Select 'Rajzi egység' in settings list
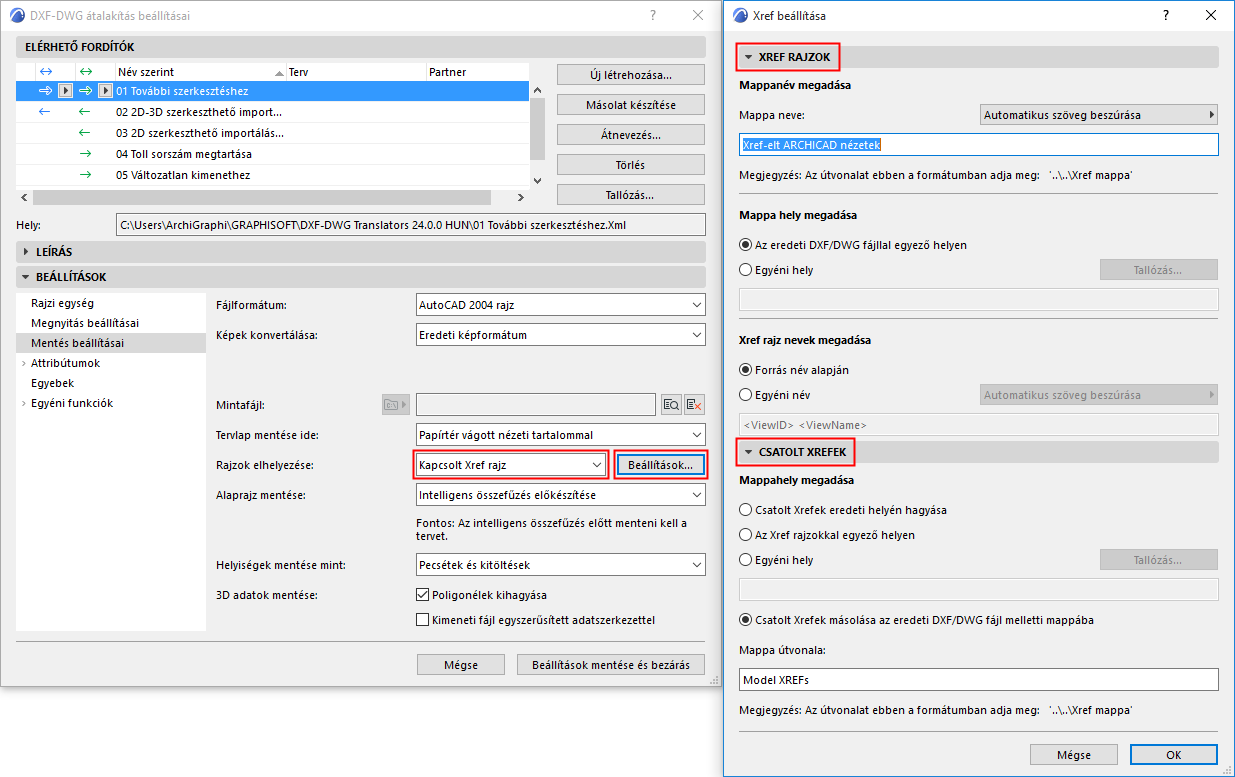This screenshot has width=1235, height=777. point(111,303)
